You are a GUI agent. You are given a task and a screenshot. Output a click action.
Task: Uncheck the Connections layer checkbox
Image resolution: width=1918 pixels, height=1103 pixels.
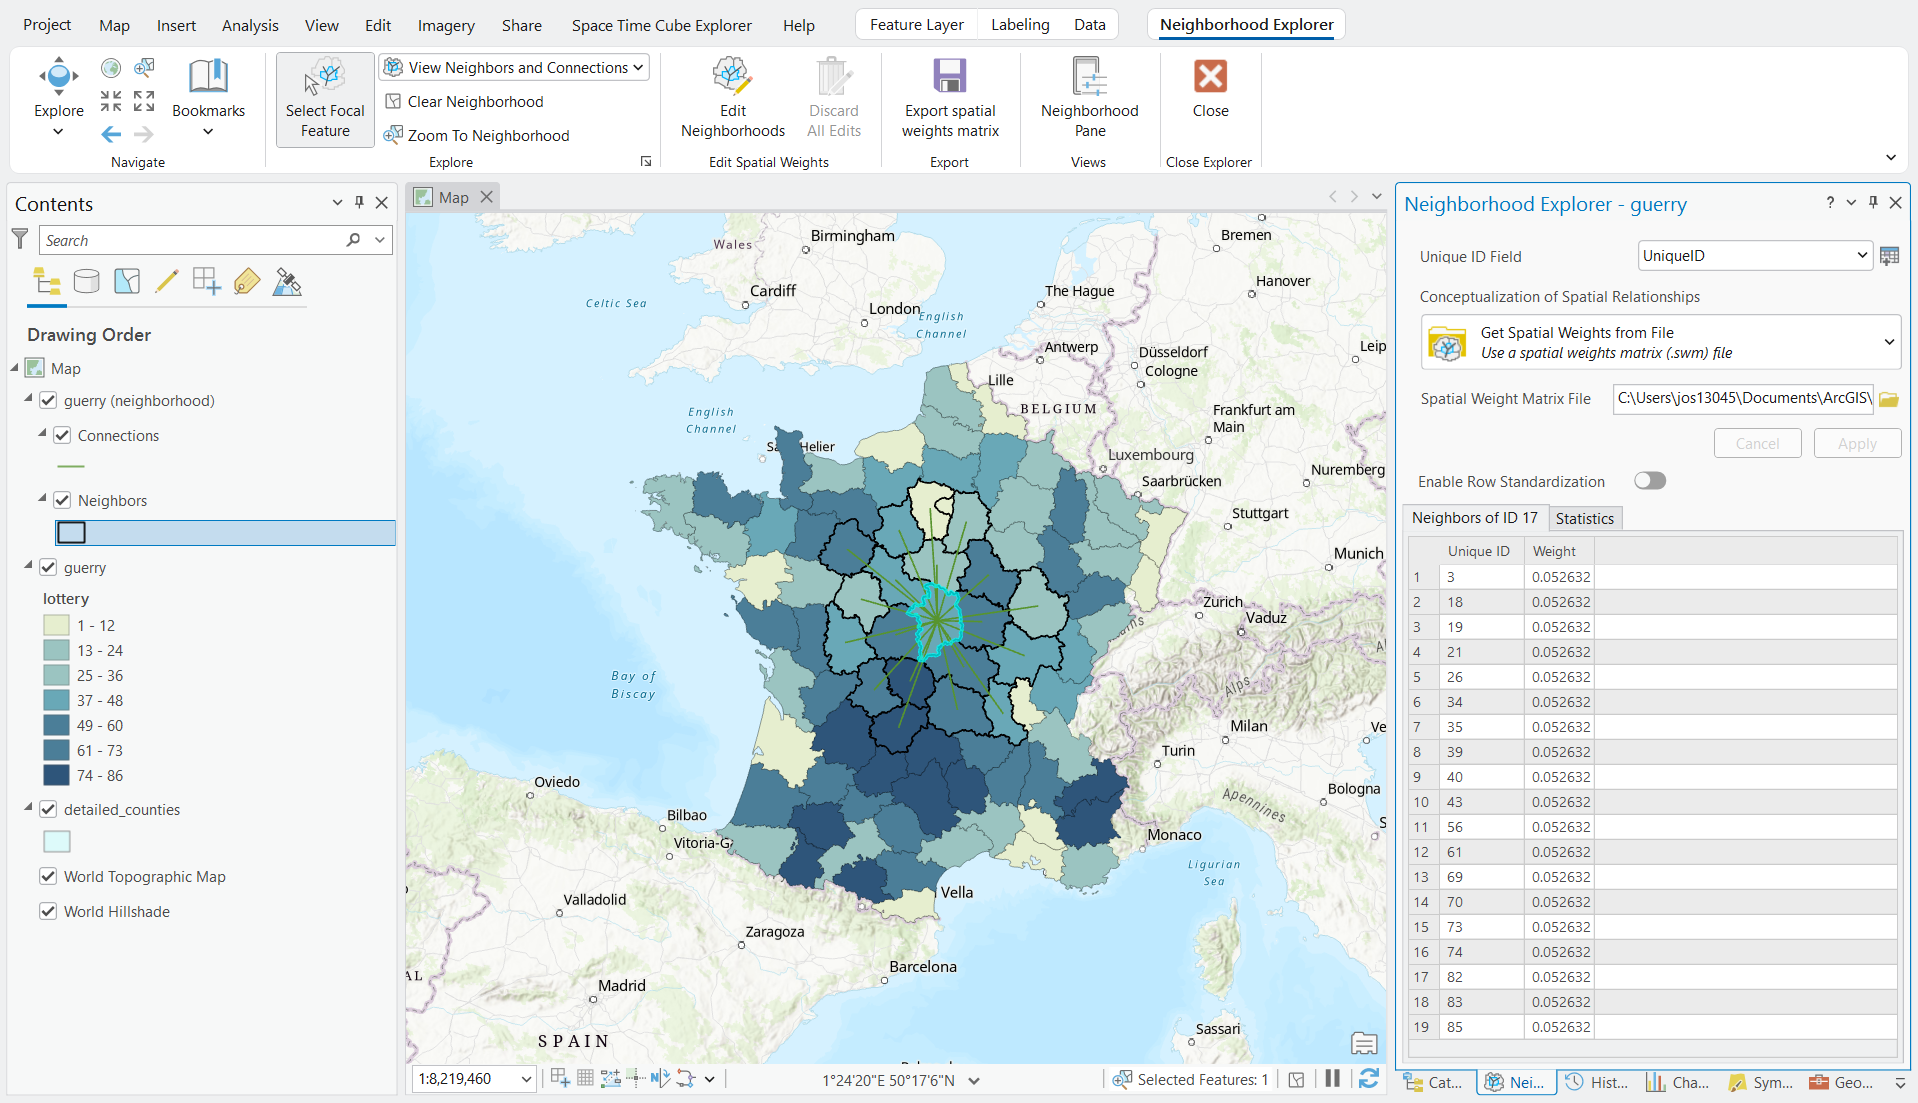point(62,435)
